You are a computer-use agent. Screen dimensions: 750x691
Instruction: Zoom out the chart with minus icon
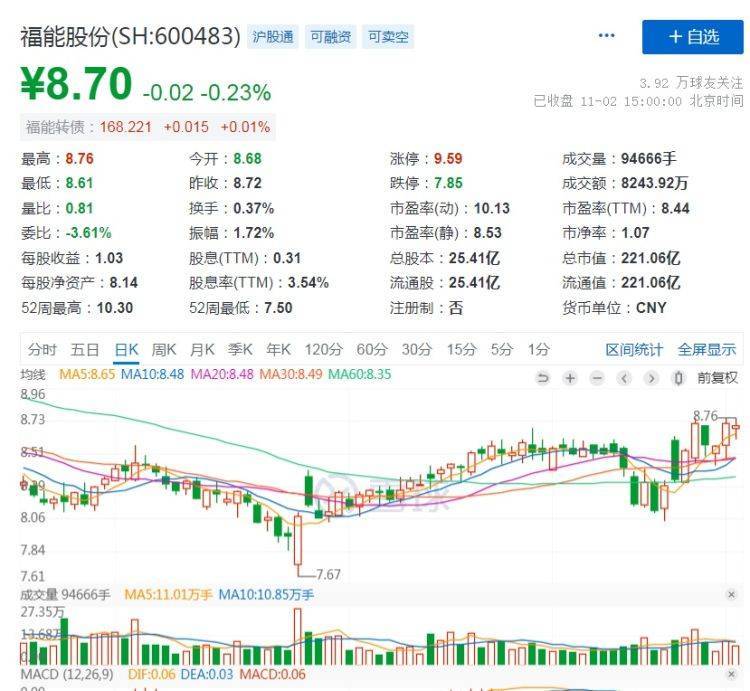click(597, 378)
